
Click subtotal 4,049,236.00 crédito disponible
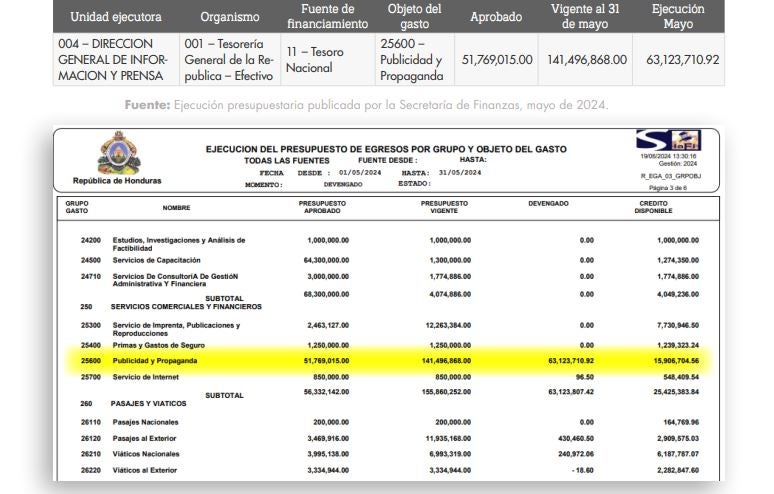click(678, 294)
